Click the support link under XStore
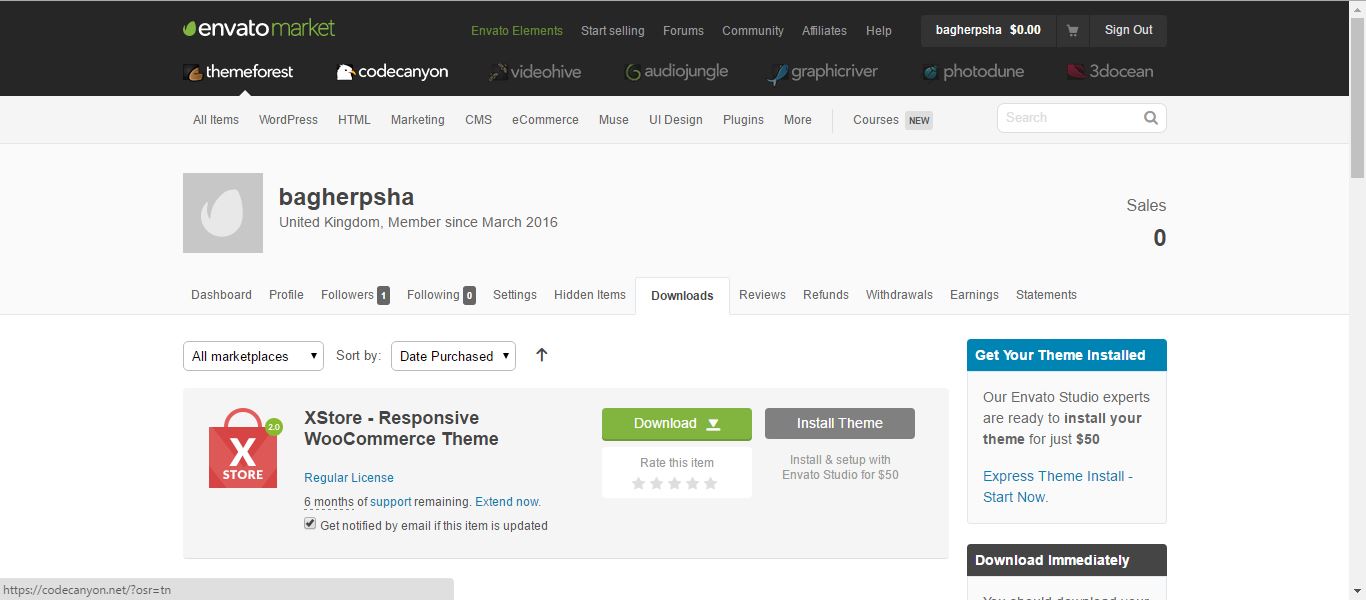The height and width of the screenshot is (600, 1366). [391, 502]
